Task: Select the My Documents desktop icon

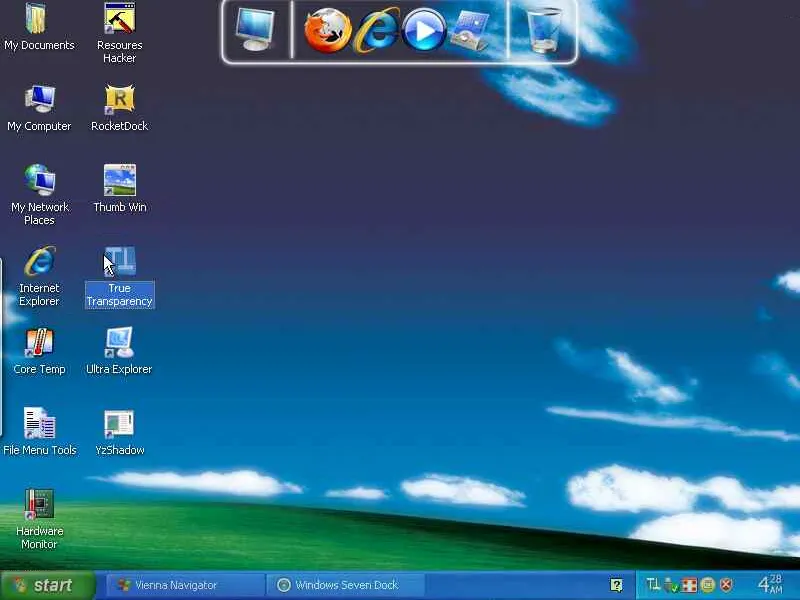Action: (x=39, y=27)
